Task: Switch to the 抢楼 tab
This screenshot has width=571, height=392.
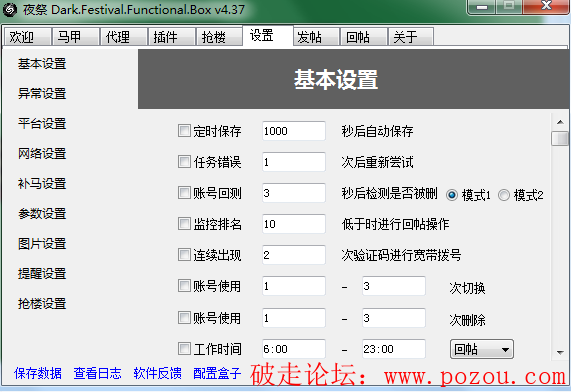Action: (x=219, y=36)
